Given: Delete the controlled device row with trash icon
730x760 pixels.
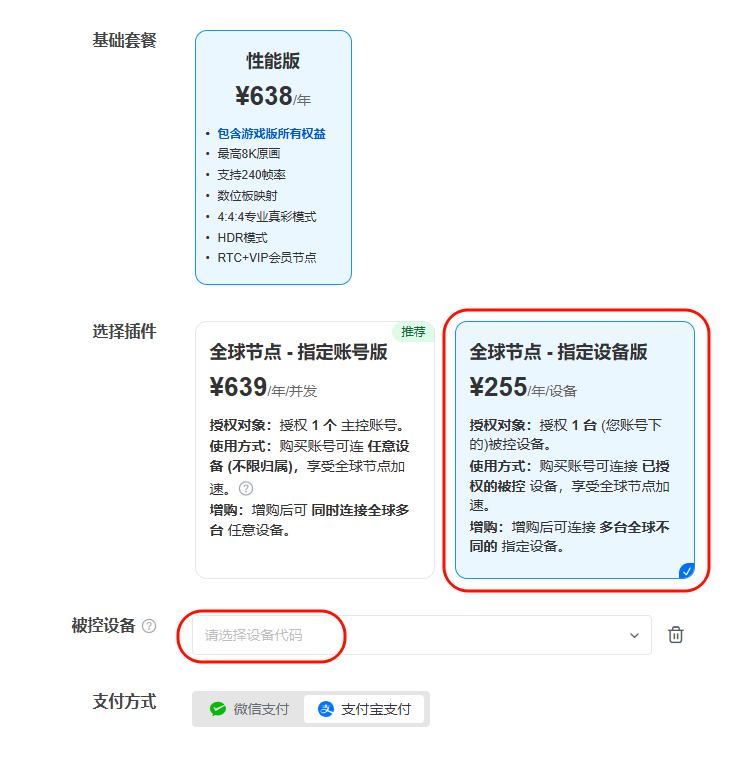Looking at the screenshot, I should click(x=676, y=635).
